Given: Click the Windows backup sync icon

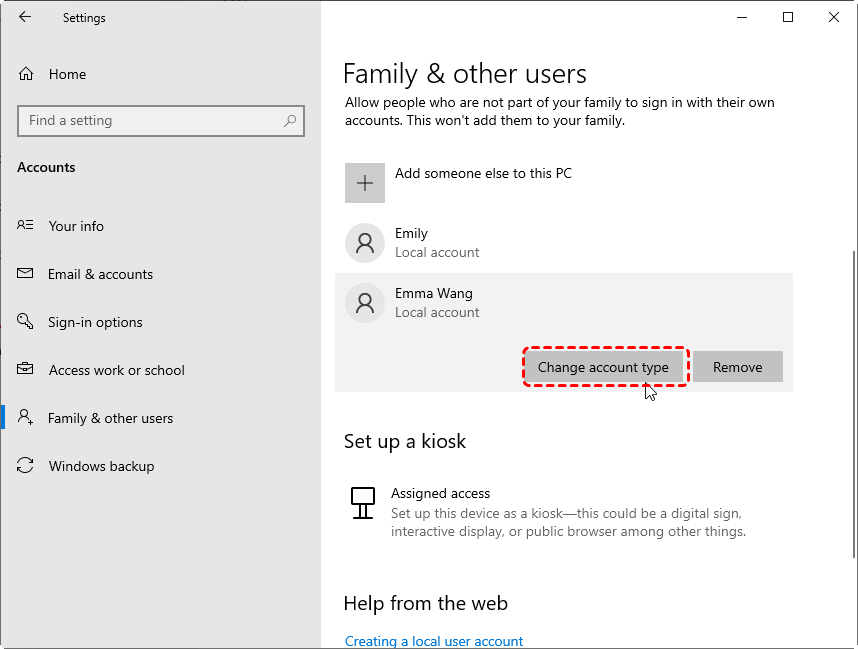Looking at the screenshot, I should 27,466.
